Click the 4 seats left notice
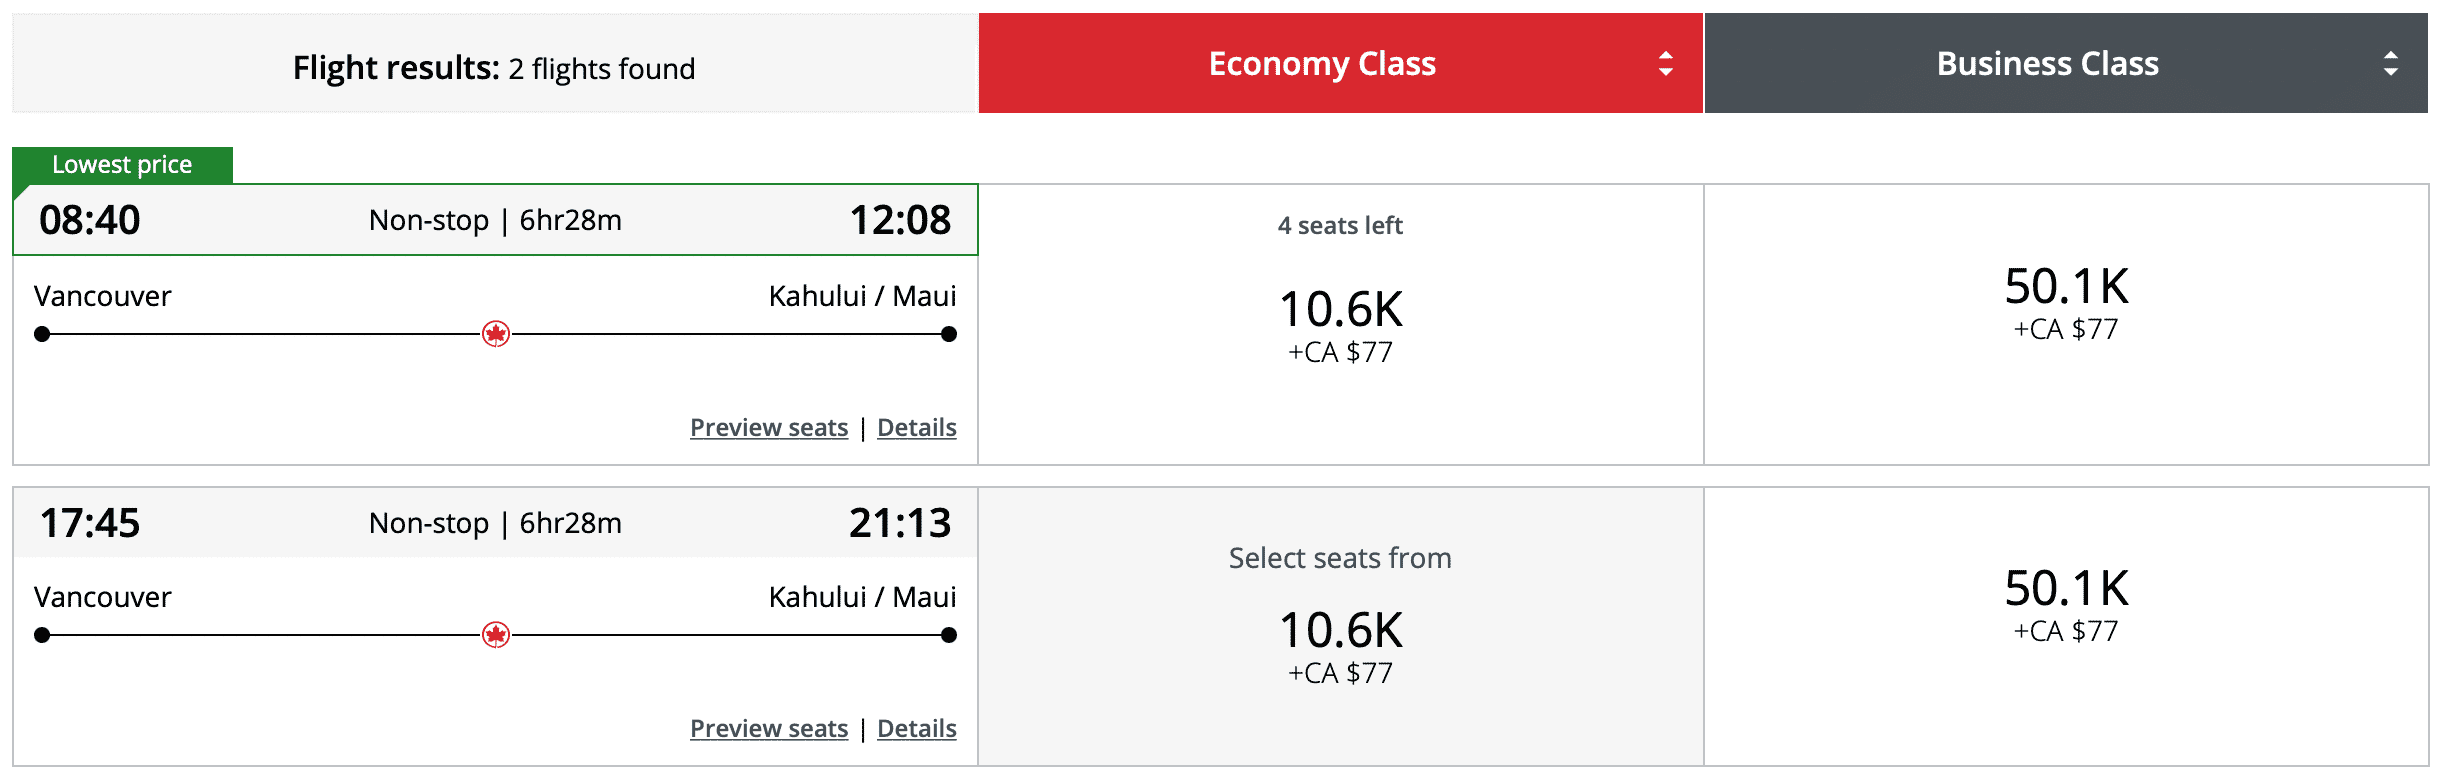 (1340, 226)
